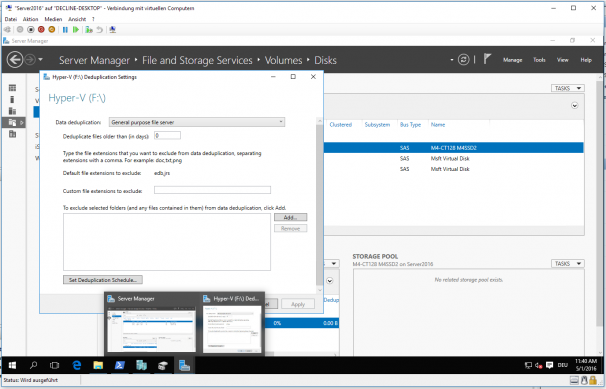Open the Tools menu

pyautogui.click(x=539, y=60)
